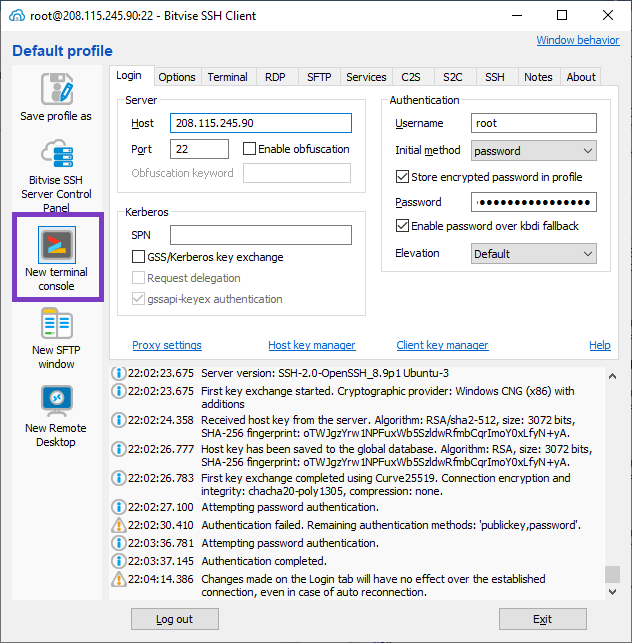Open the Terminal tab
632x643 pixels.
228,77
